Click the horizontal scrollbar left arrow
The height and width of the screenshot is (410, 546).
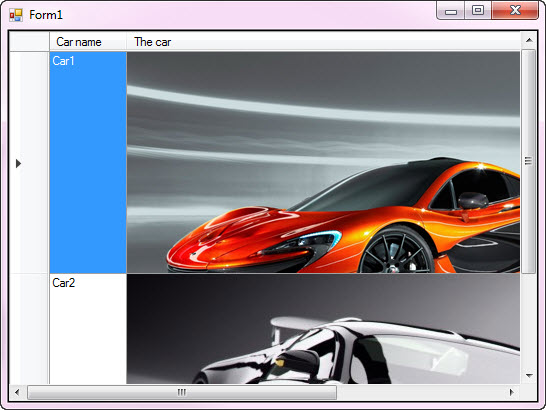[x=17, y=393]
